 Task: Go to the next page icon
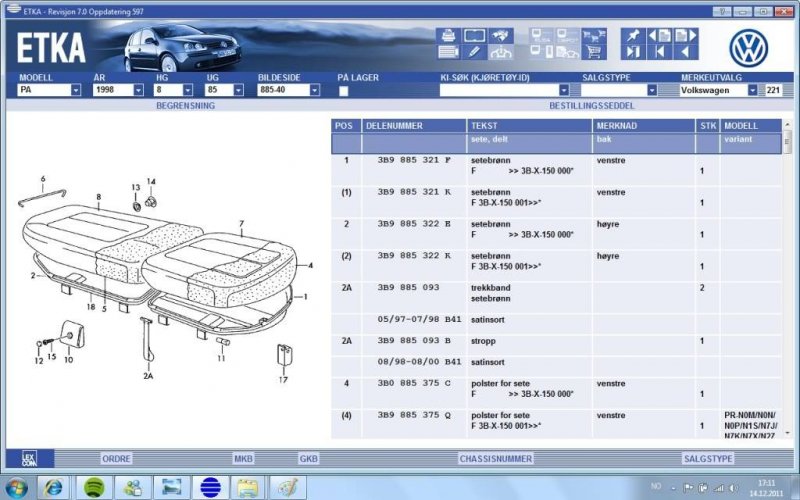tap(685, 35)
